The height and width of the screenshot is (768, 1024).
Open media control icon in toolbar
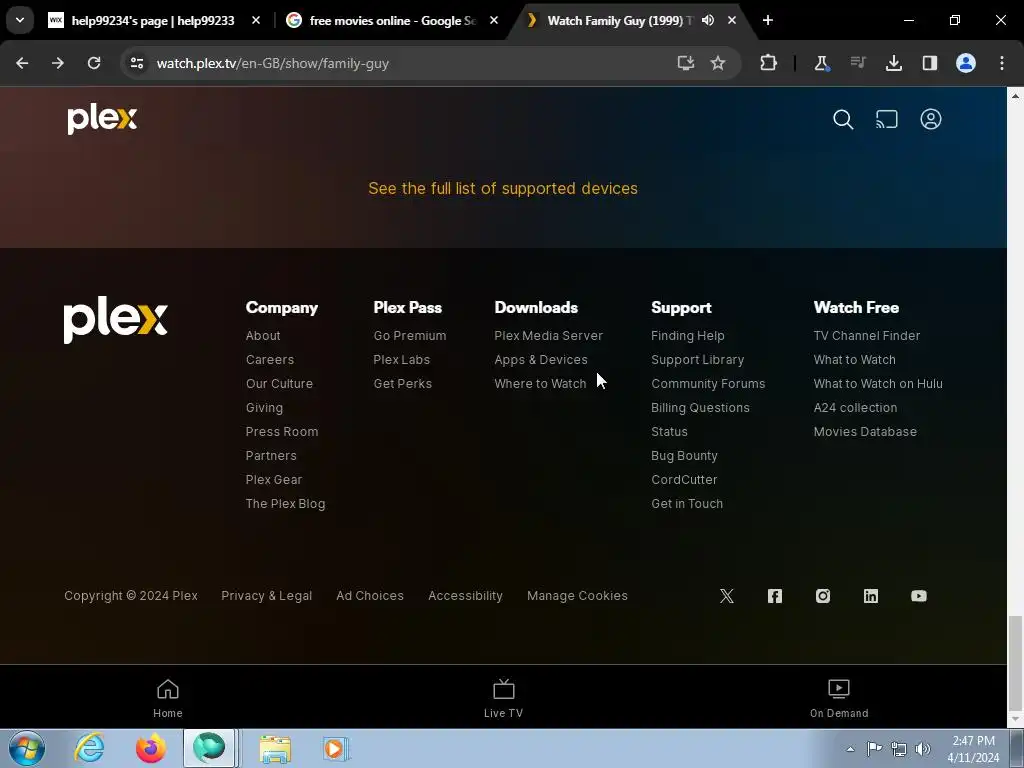click(858, 63)
